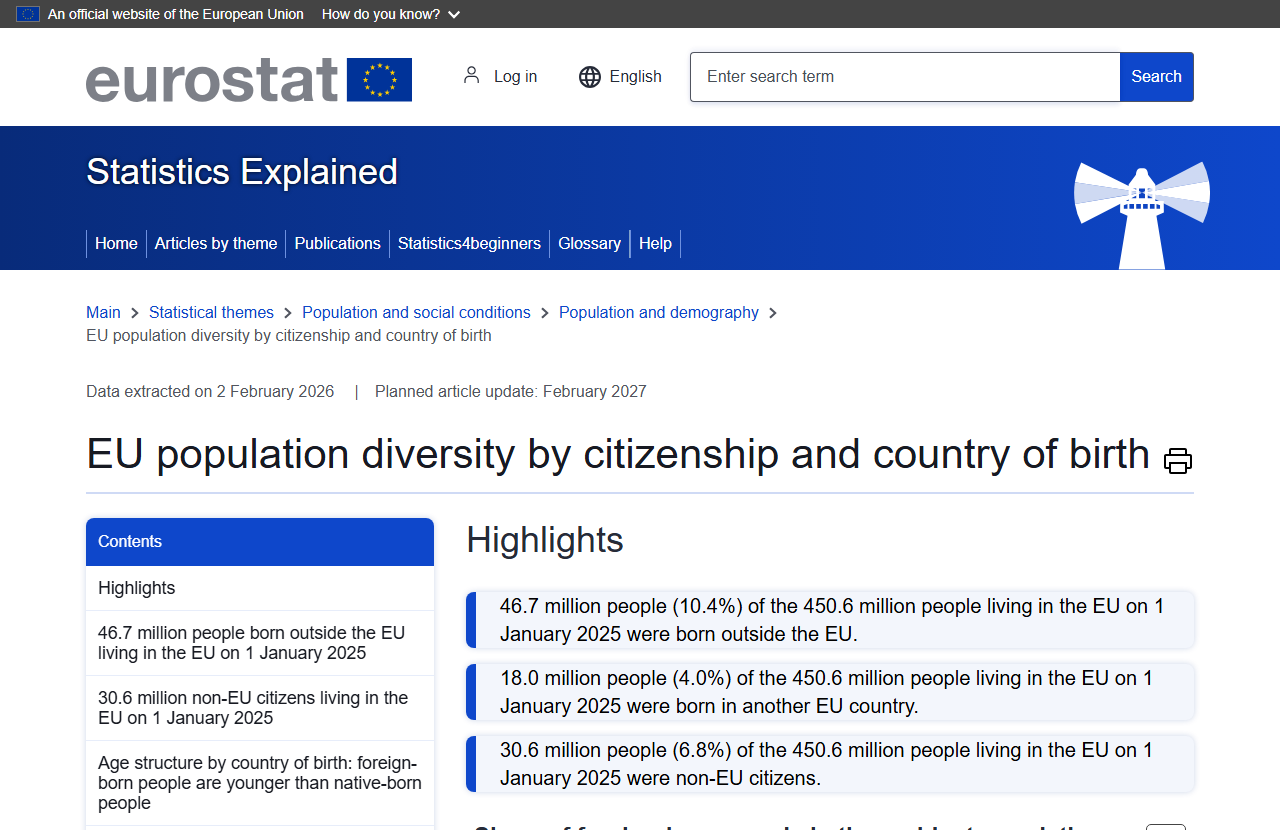Focus the 'Enter search term' field

905,77
